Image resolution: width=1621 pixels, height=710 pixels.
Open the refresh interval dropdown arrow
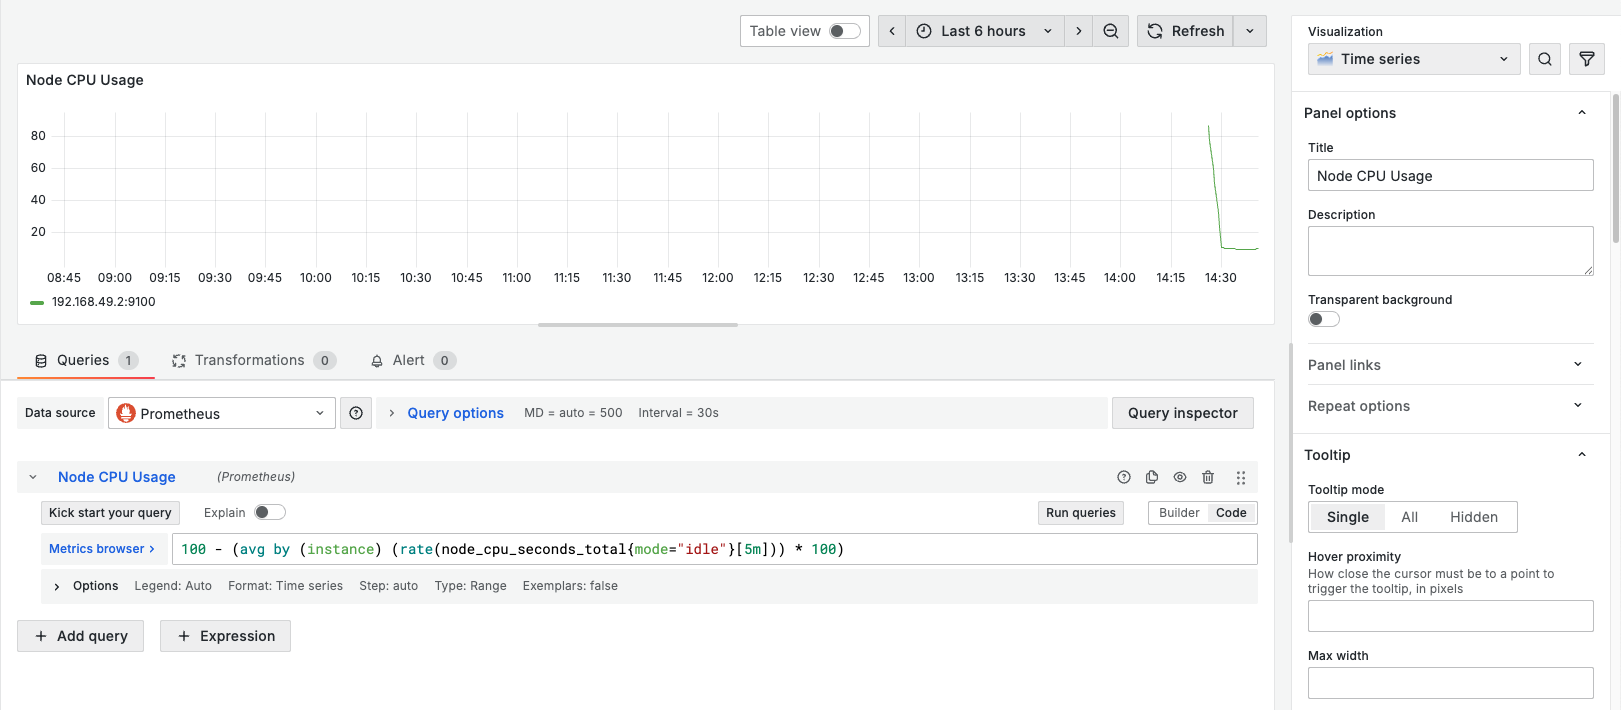tap(1250, 31)
